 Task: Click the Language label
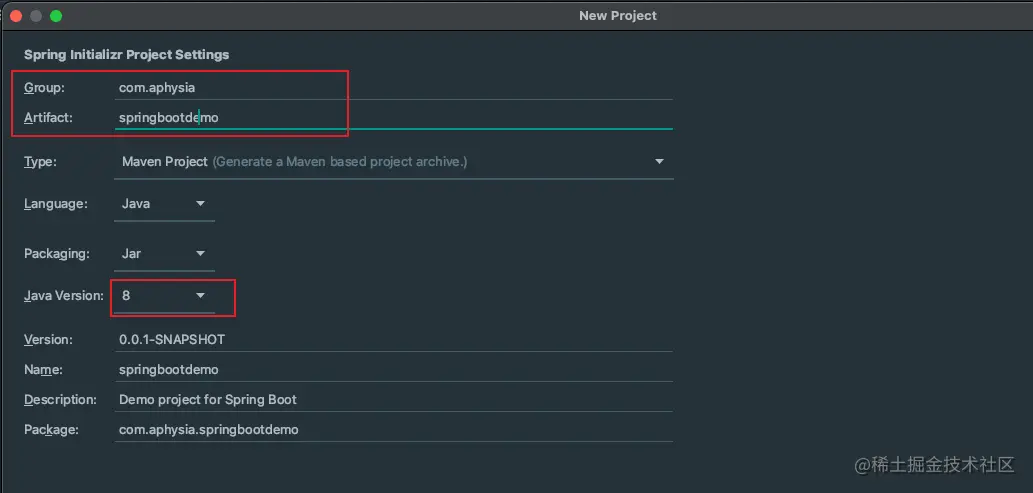pyautogui.click(x=55, y=204)
